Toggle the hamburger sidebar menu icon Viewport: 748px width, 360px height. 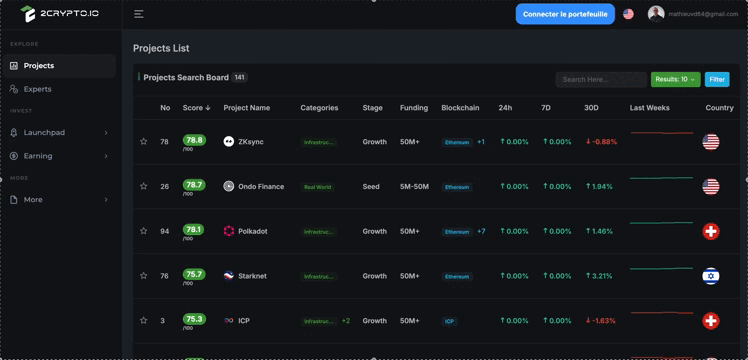[x=139, y=14]
